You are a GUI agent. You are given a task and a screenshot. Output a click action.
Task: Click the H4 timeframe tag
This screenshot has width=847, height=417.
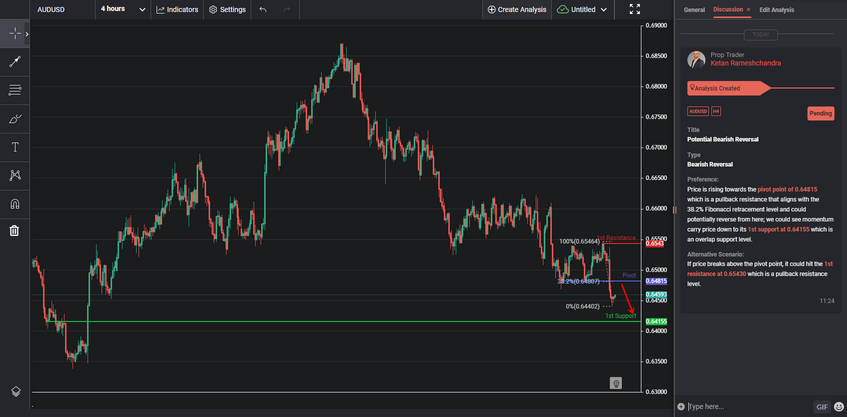tap(716, 111)
